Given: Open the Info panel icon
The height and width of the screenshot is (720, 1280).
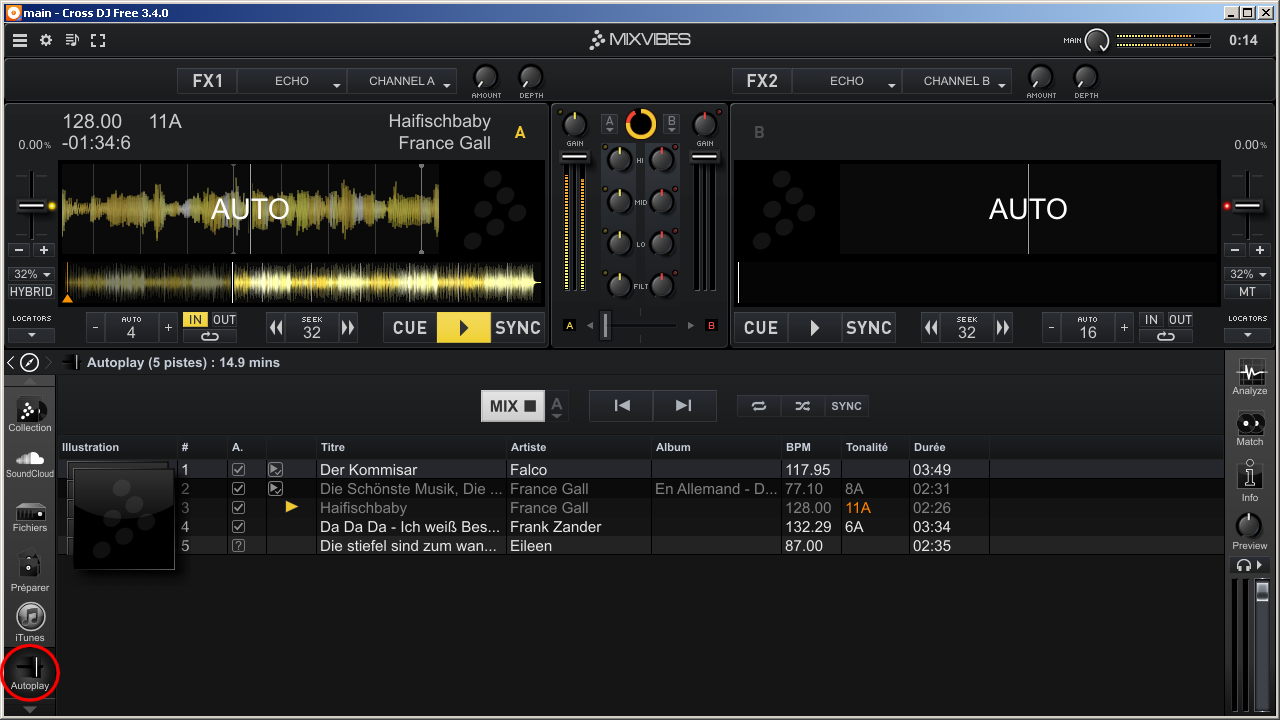Looking at the screenshot, I should click(1250, 481).
